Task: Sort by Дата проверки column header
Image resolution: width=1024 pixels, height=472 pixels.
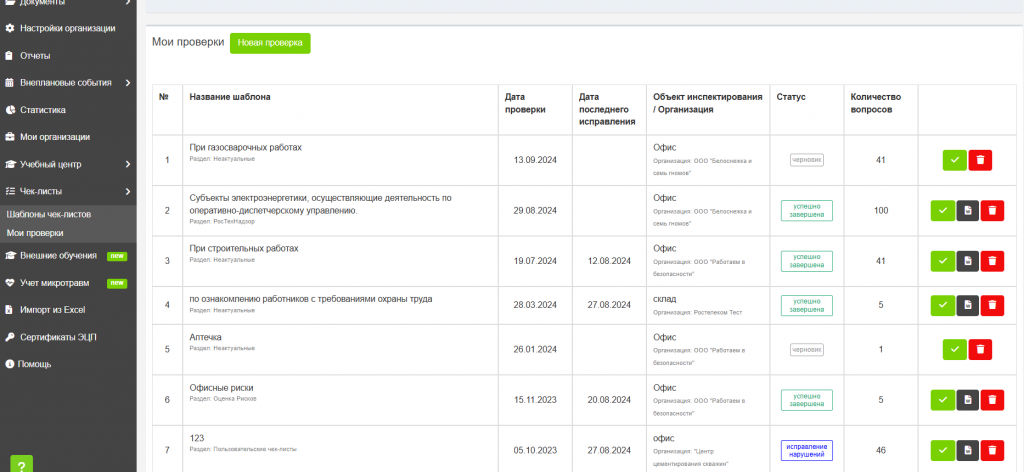Action: pyautogui.click(x=525, y=103)
